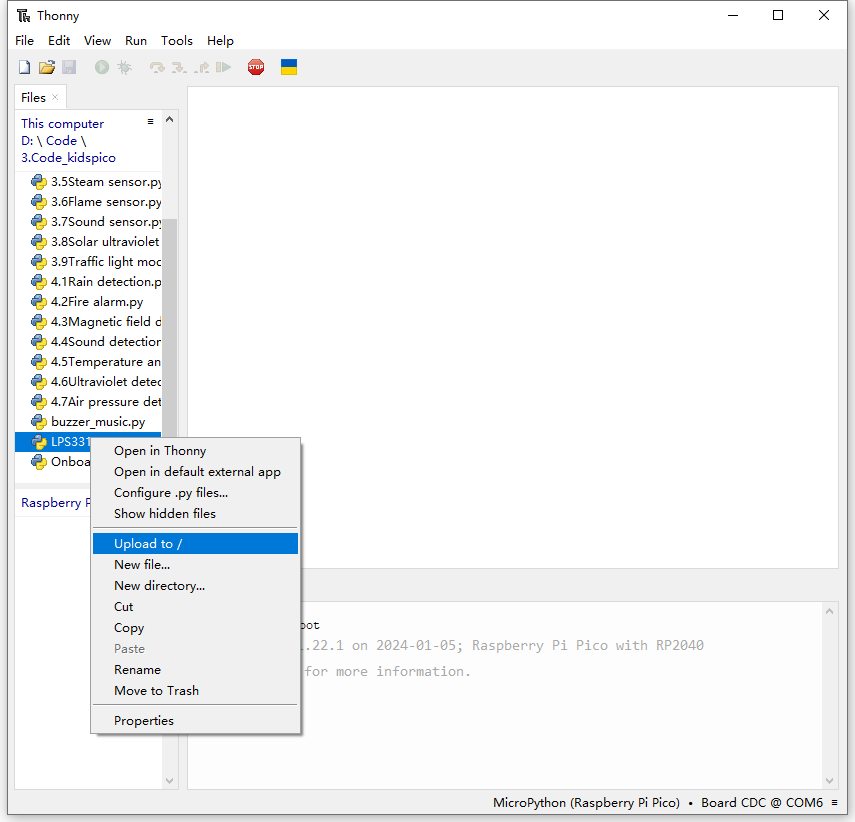Click the This computer link
This screenshot has width=855, height=822.
[63, 124]
